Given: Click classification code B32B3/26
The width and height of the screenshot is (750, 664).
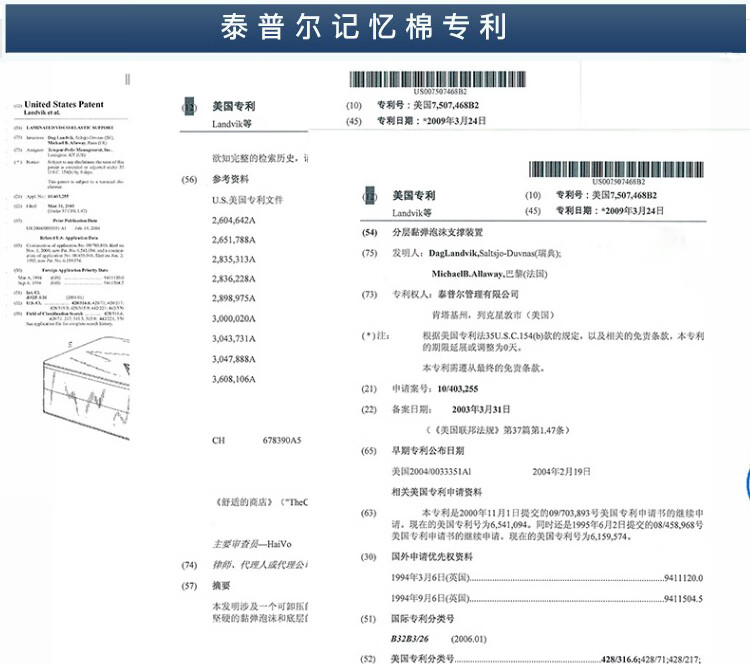Looking at the screenshot, I should click(409, 639).
